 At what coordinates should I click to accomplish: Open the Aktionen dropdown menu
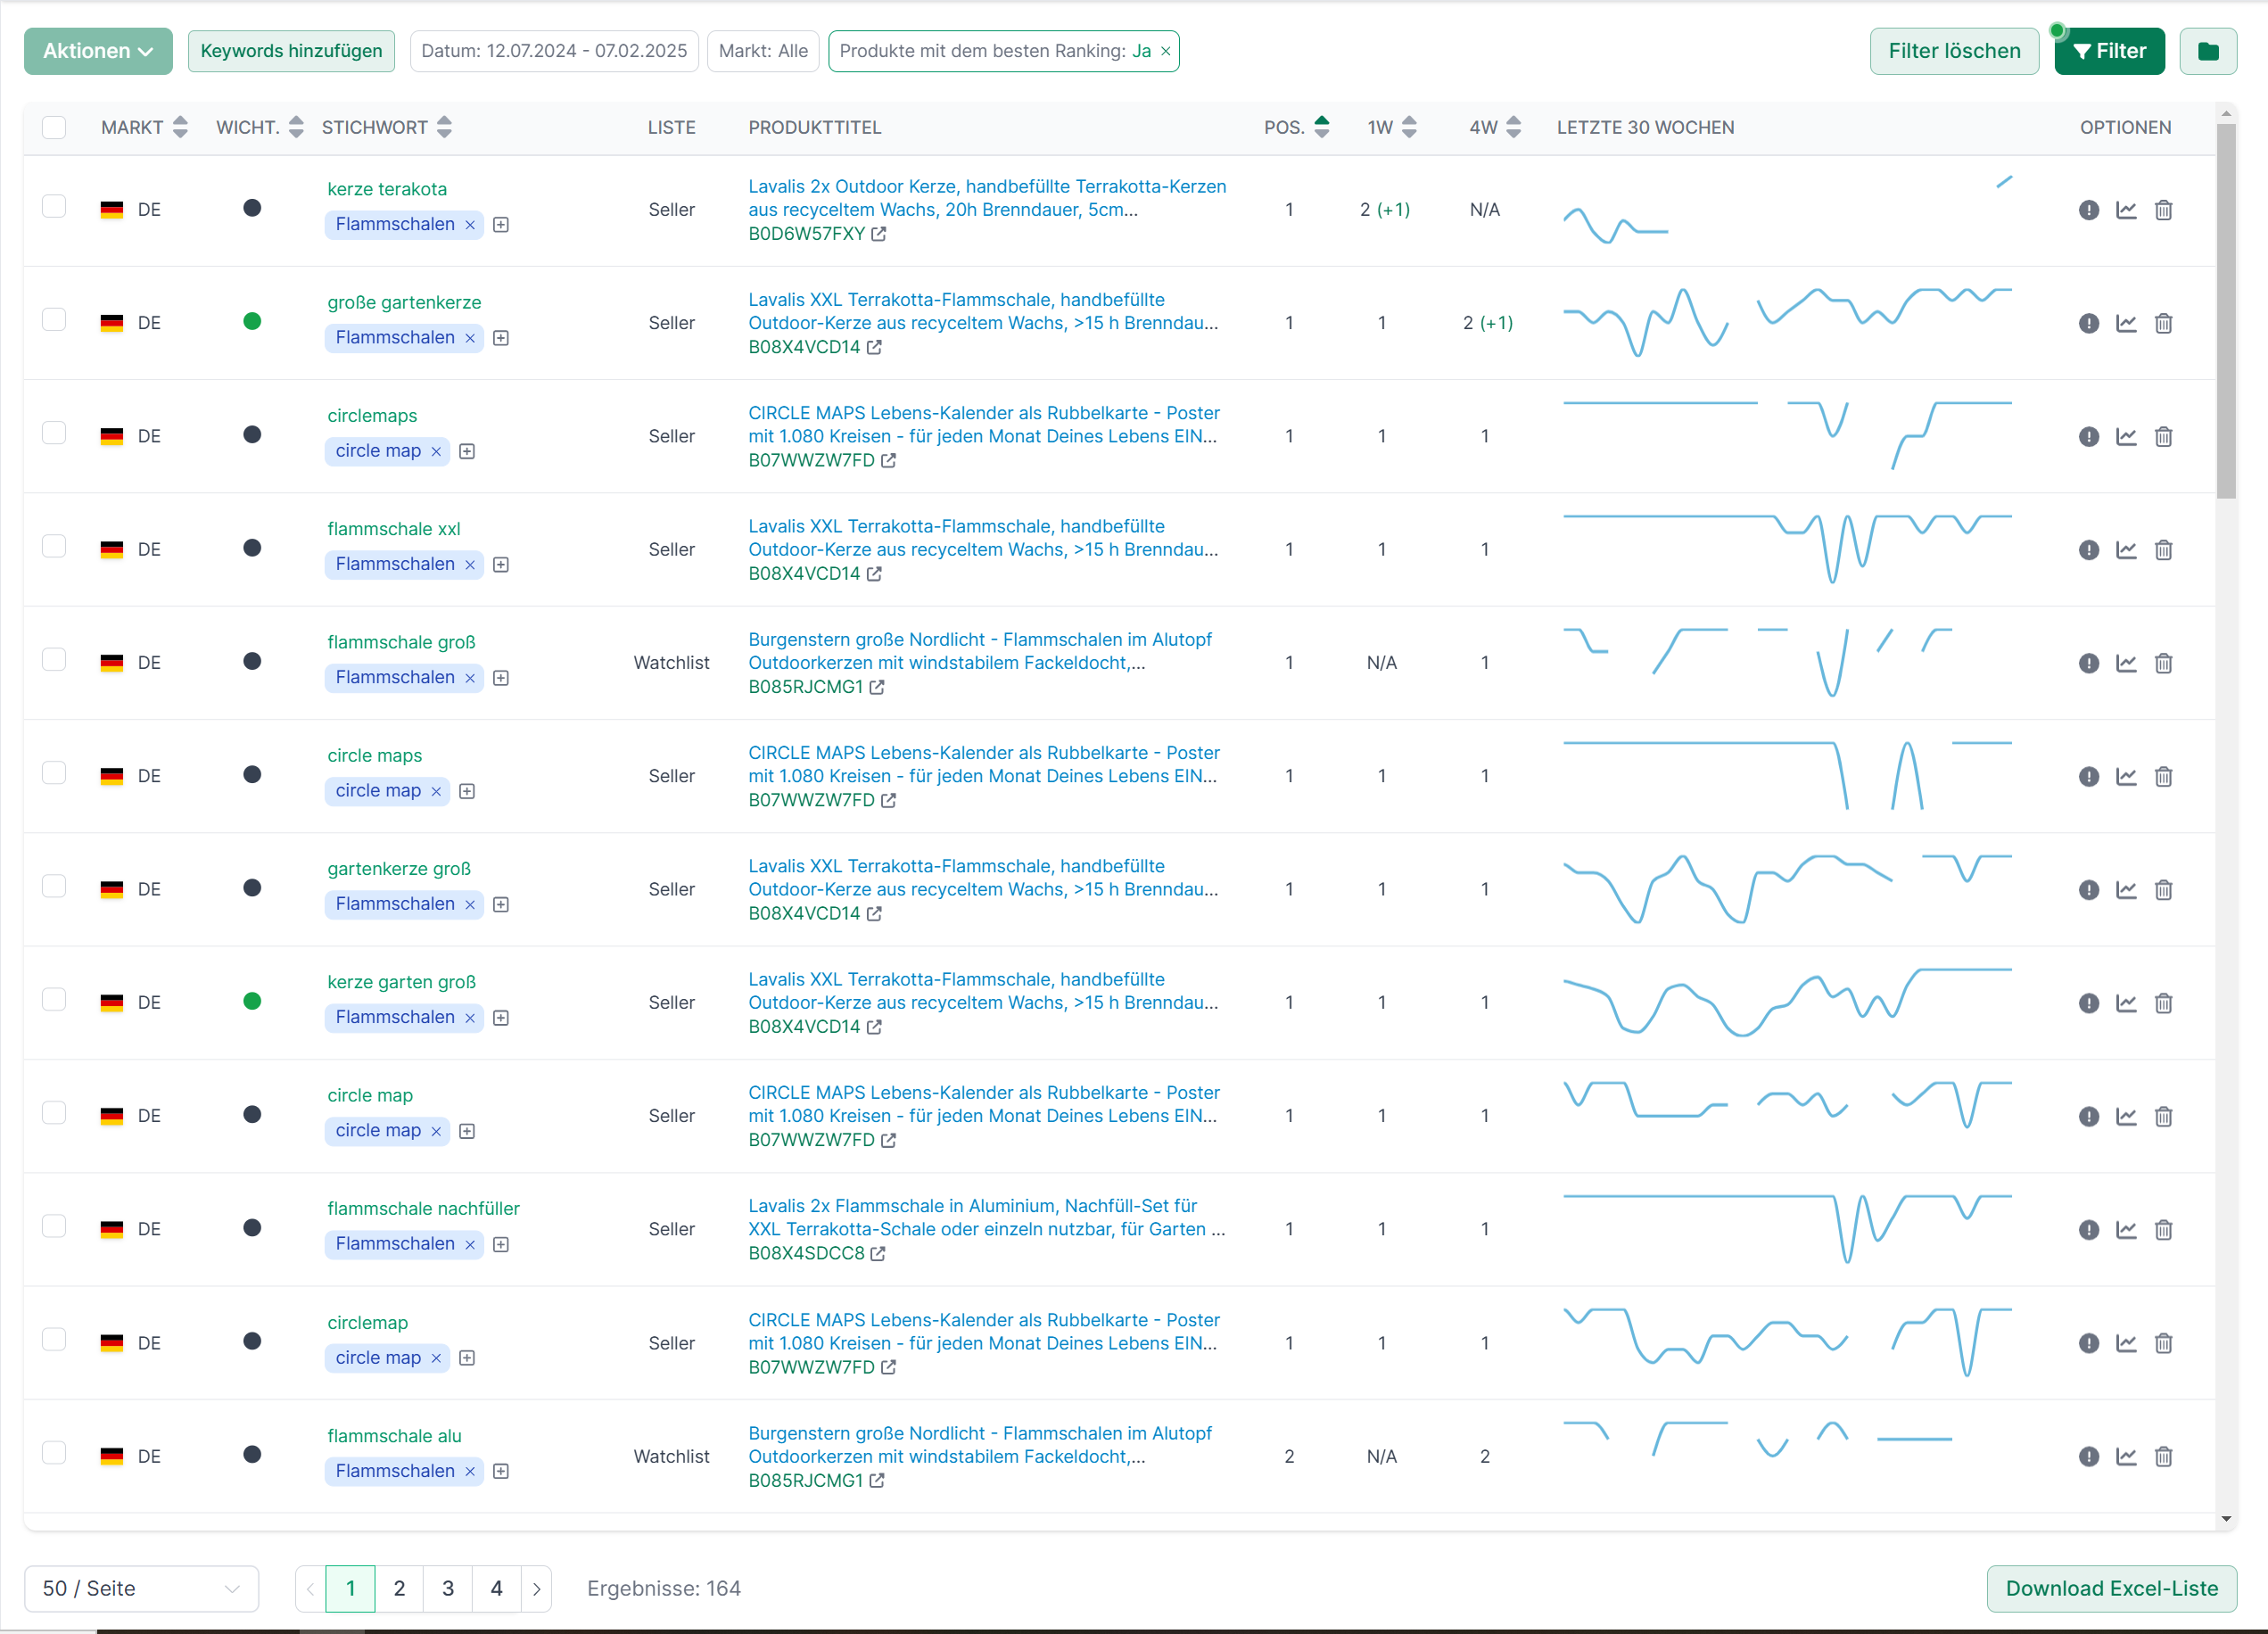point(98,51)
